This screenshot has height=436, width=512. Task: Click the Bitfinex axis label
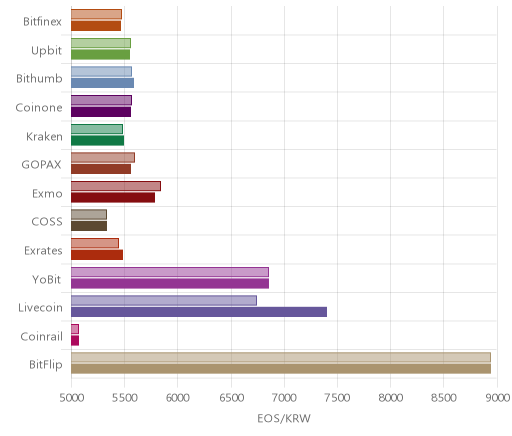[x=42, y=22]
